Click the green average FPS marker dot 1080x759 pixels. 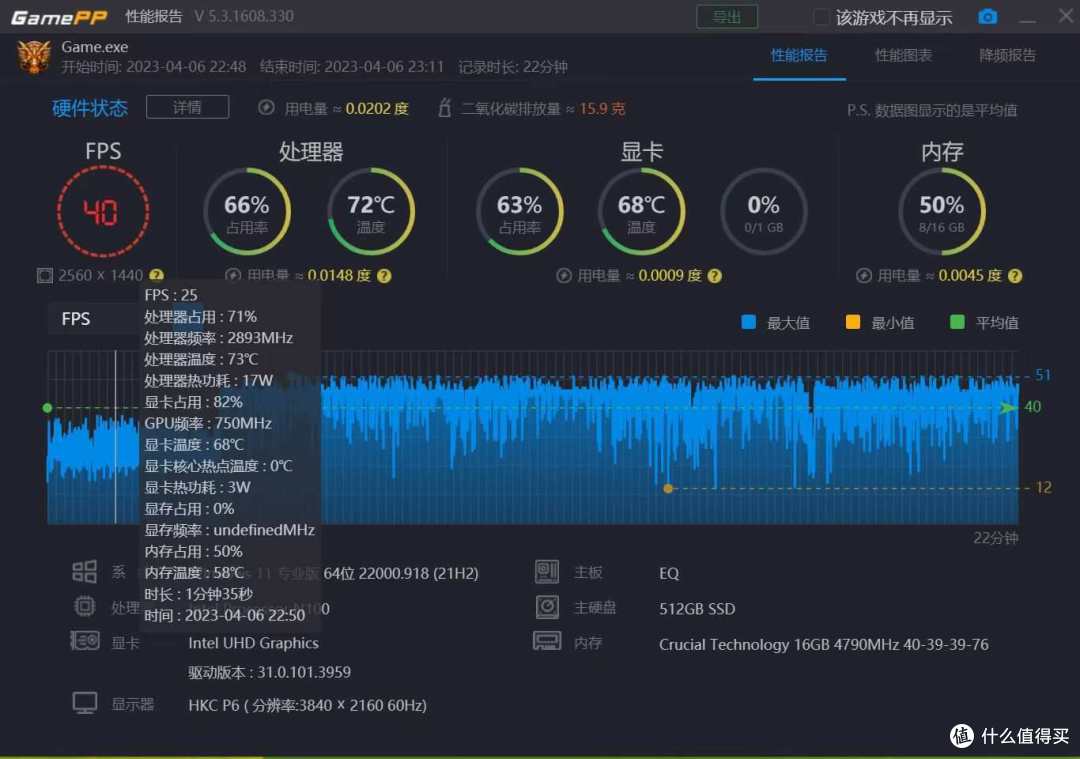(x=48, y=408)
